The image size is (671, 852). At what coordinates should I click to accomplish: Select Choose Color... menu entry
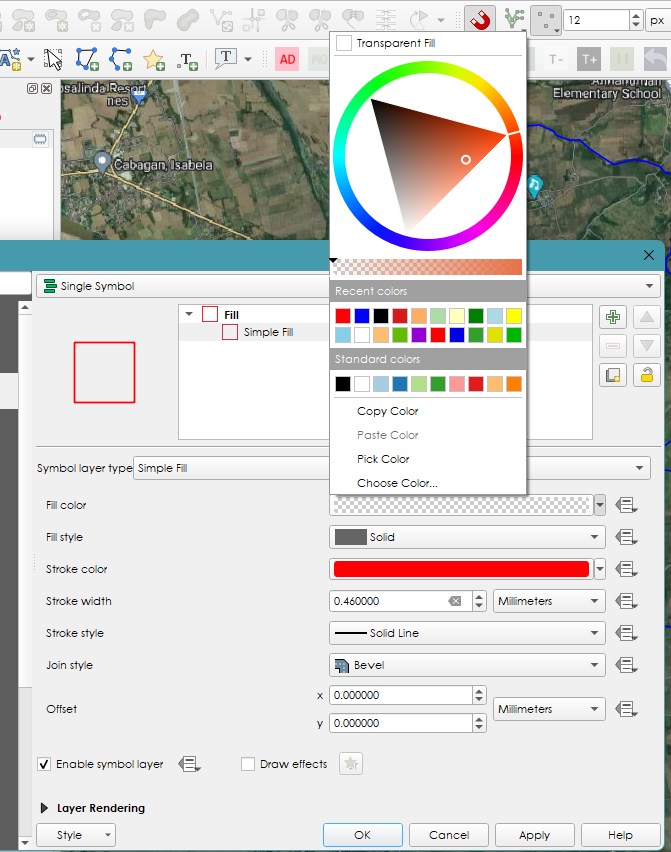coord(397,483)
